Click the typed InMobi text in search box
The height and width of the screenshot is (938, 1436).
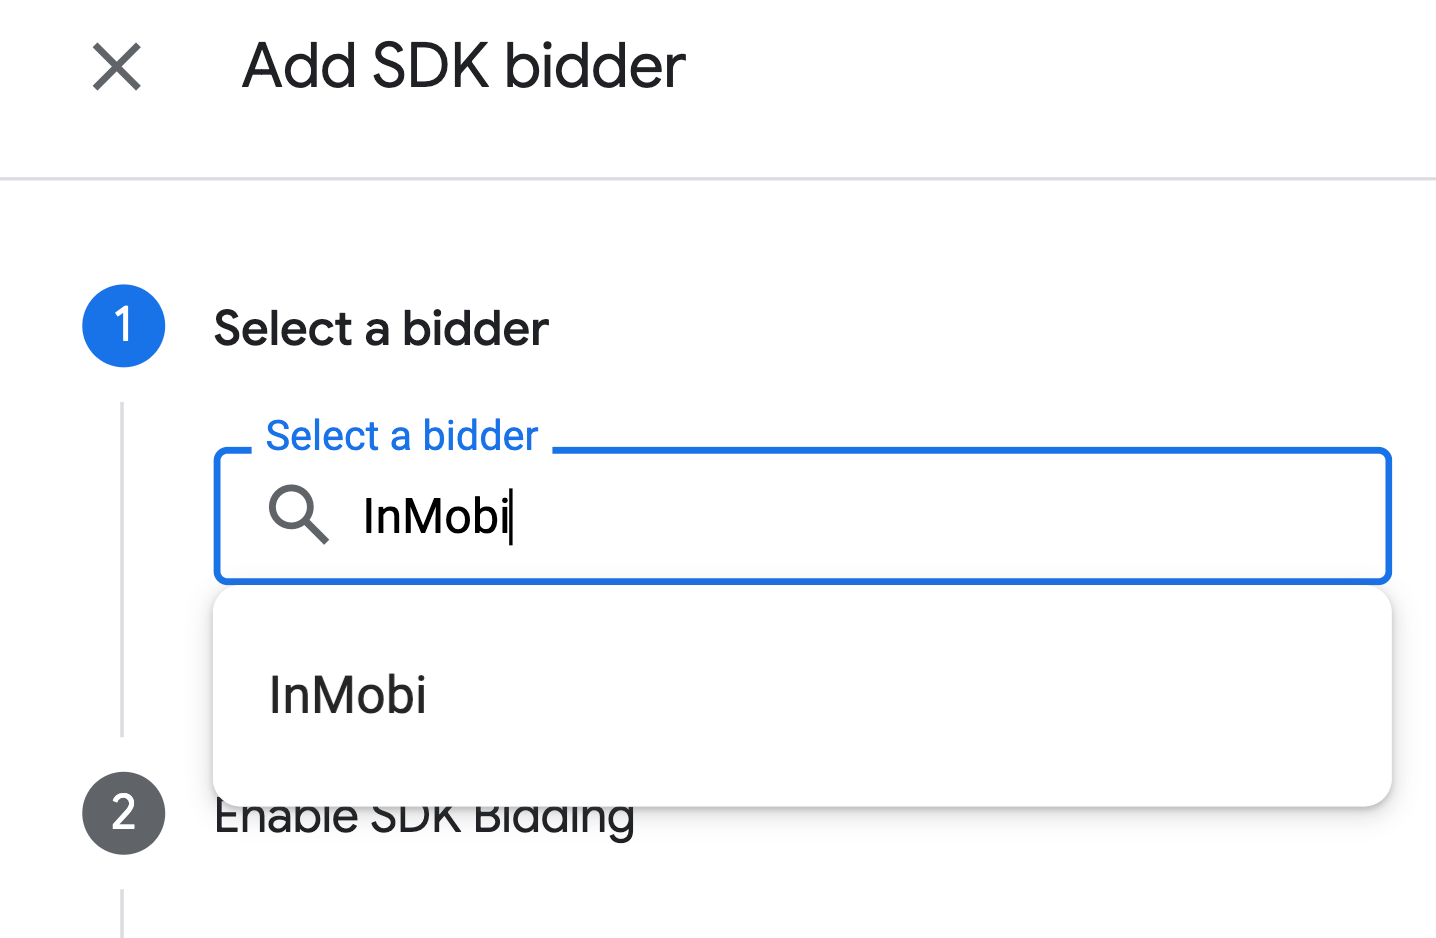tap(435, 516)
